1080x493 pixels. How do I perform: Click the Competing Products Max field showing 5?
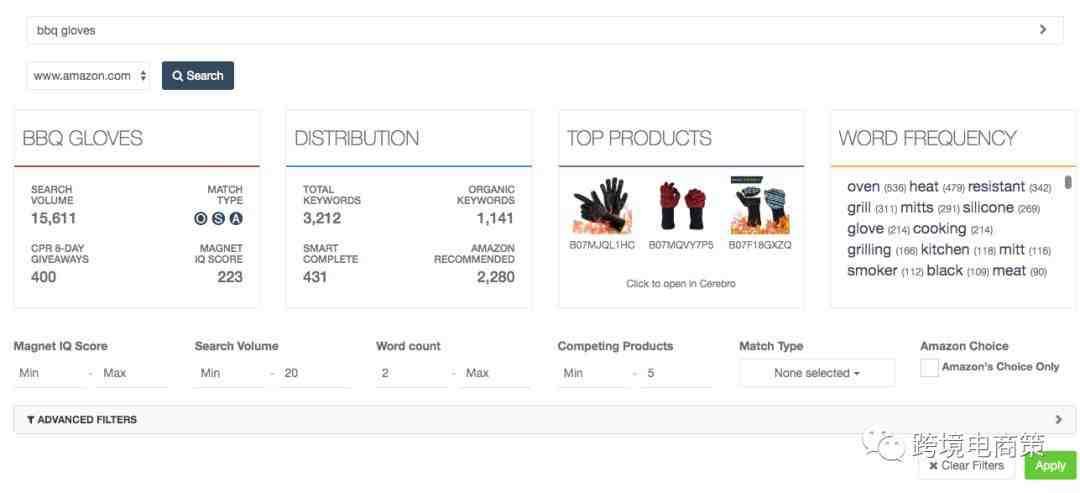(x=676, y=373)
